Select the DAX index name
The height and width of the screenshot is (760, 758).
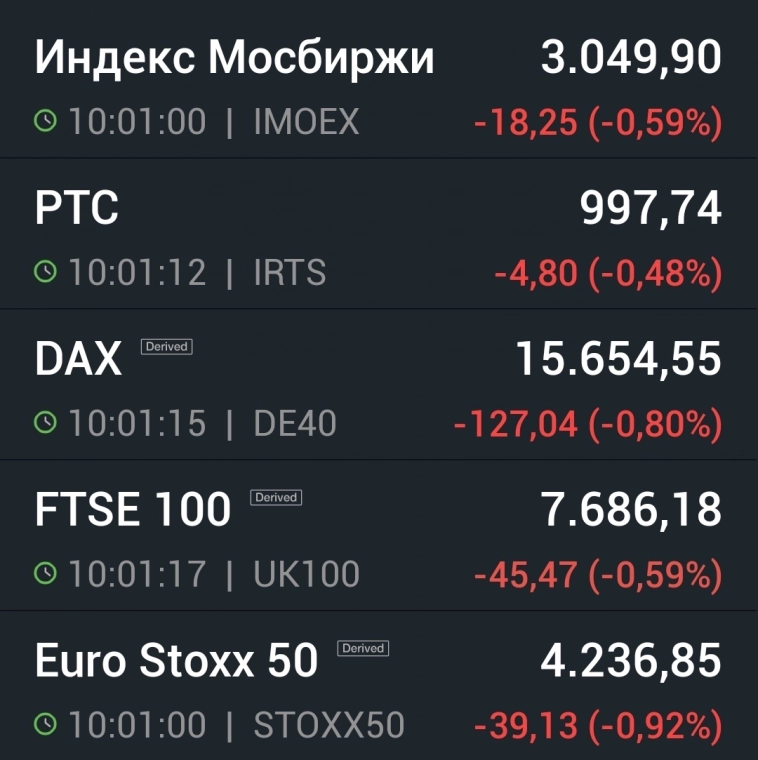pyautogui.click(x=79, y=360)
